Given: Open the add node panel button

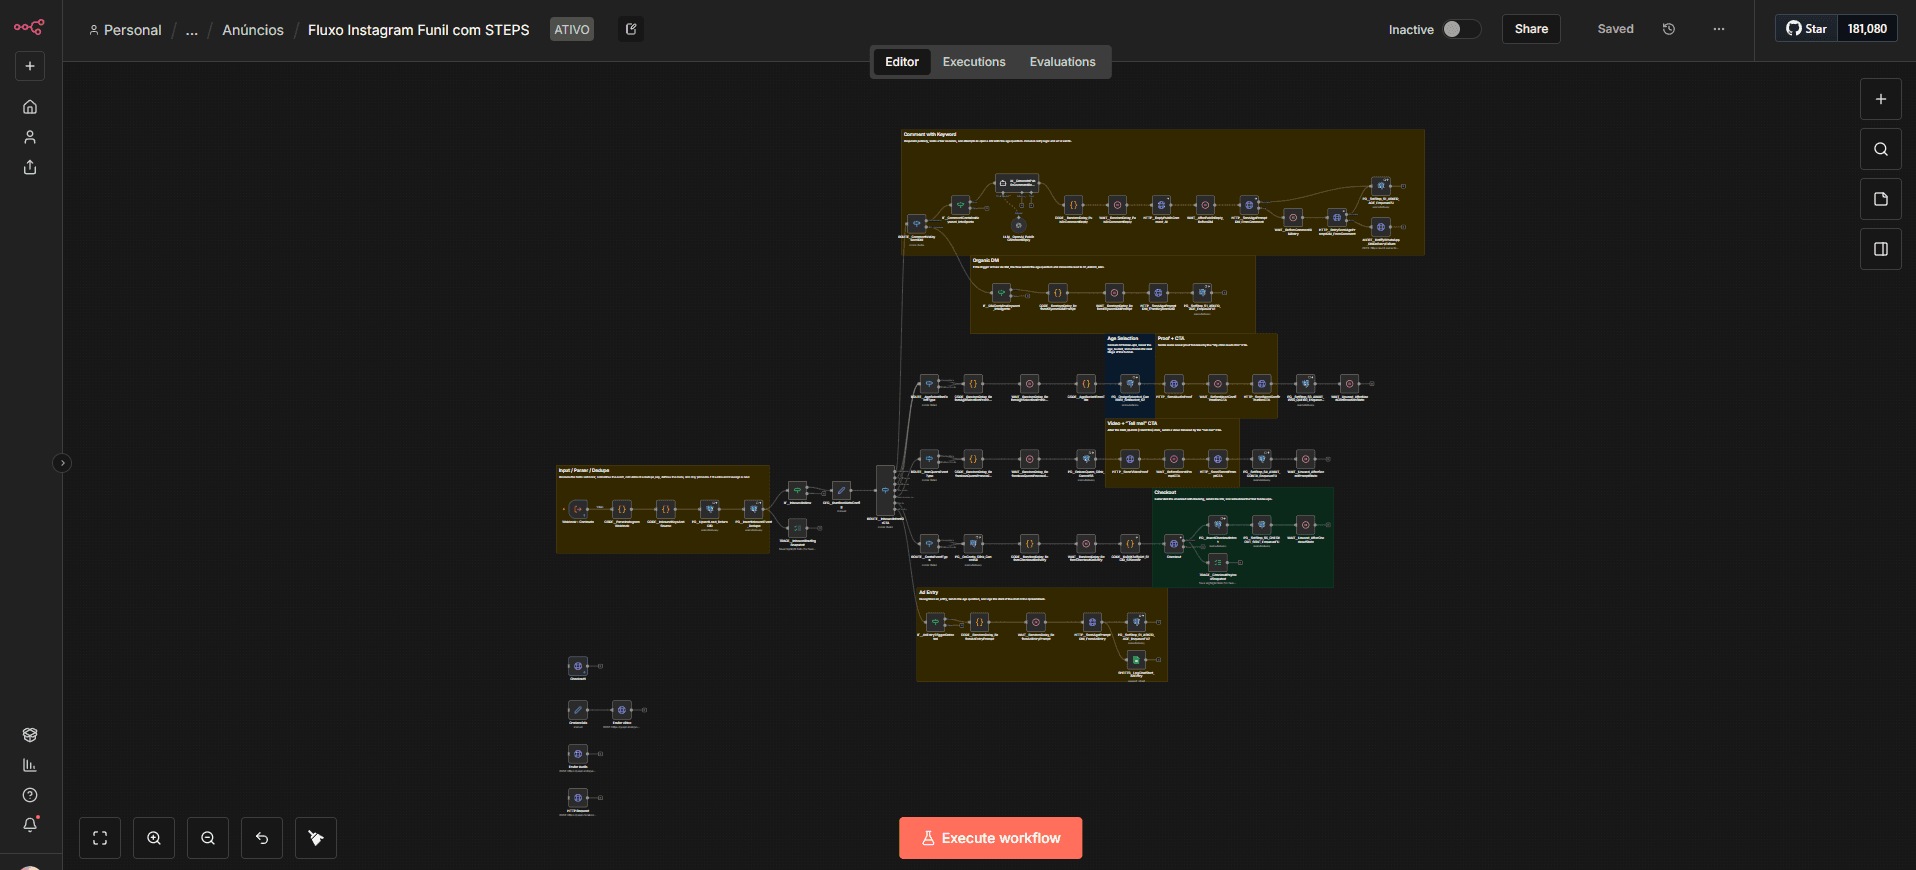Looking at the screenshot, I should click(1880, 99).
